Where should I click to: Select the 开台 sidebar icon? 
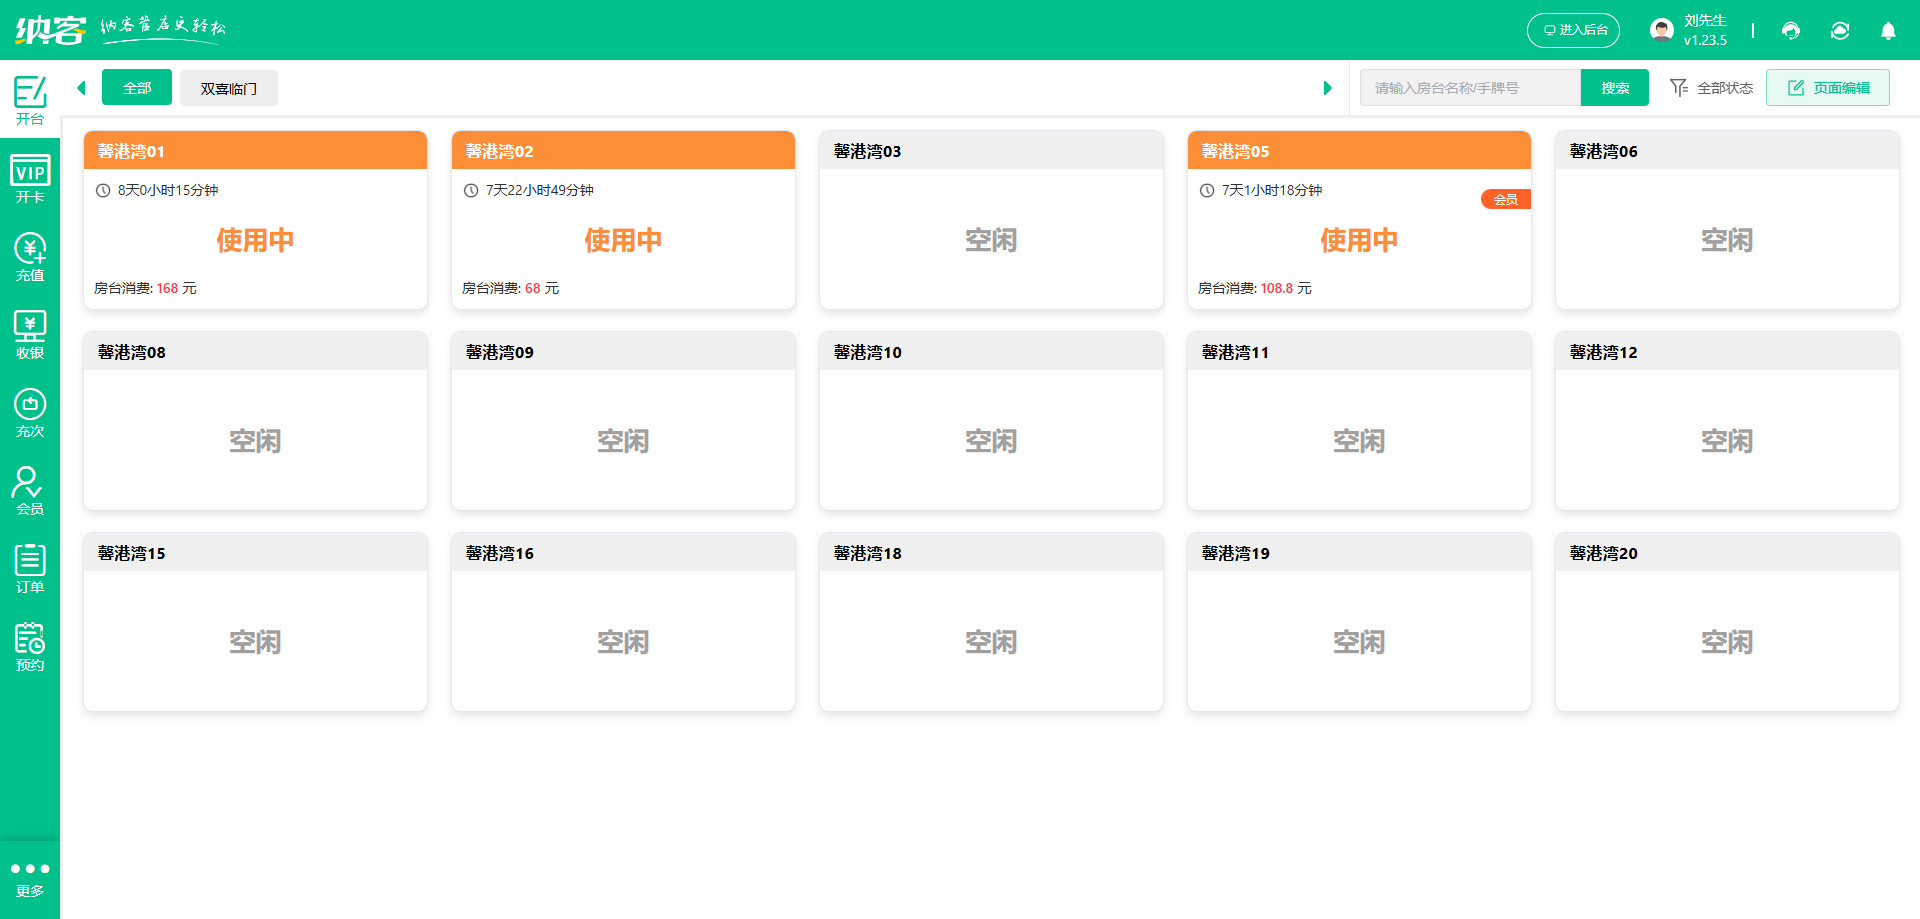click(29, 99)
